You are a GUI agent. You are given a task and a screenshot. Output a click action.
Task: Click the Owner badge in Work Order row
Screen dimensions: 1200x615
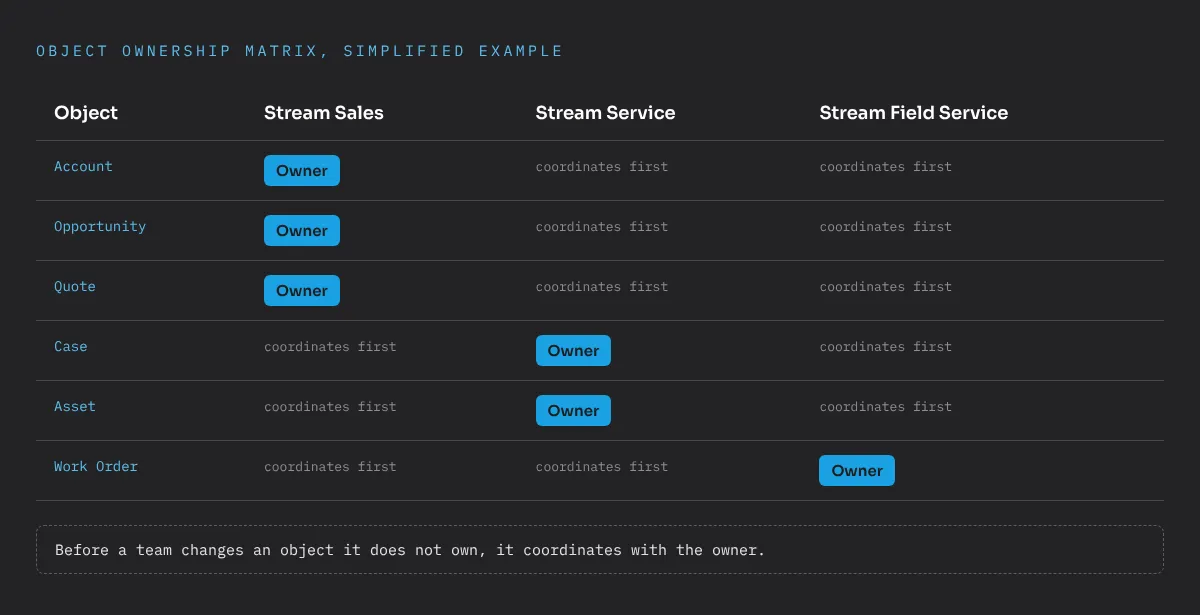click(857, 471)
